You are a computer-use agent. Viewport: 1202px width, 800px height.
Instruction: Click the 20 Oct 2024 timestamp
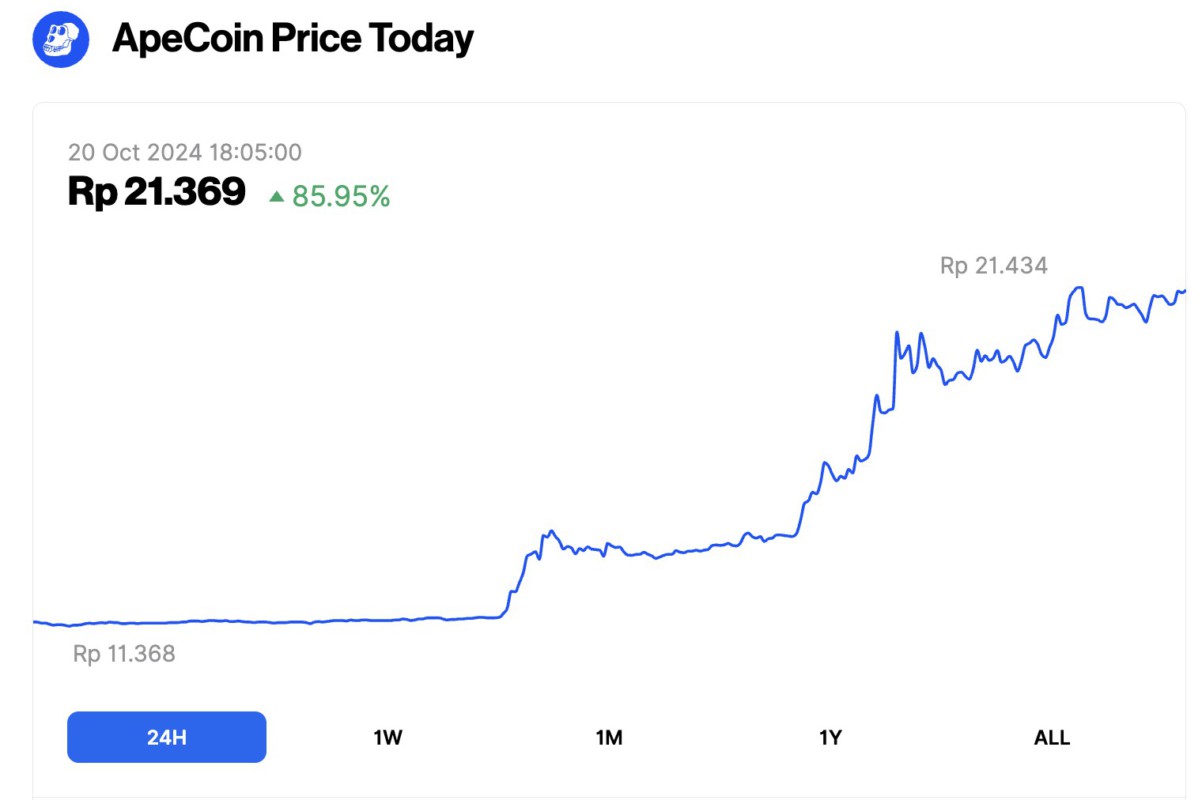coord(185,152)
